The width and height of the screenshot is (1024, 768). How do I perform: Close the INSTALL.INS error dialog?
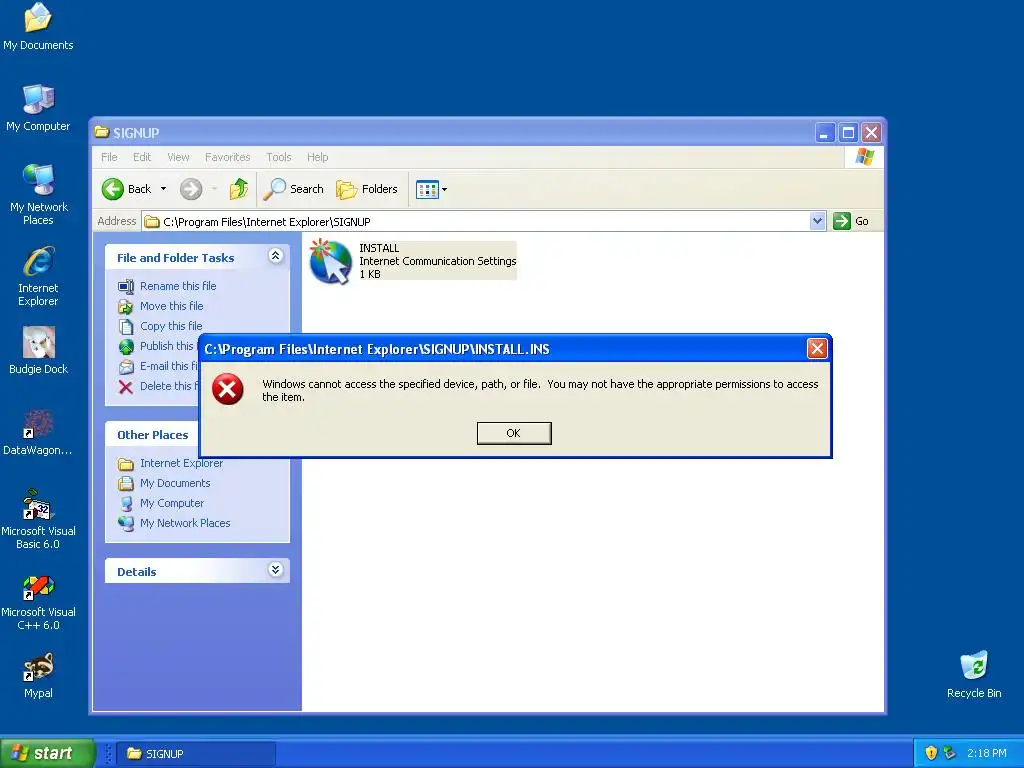click(817, 349)
